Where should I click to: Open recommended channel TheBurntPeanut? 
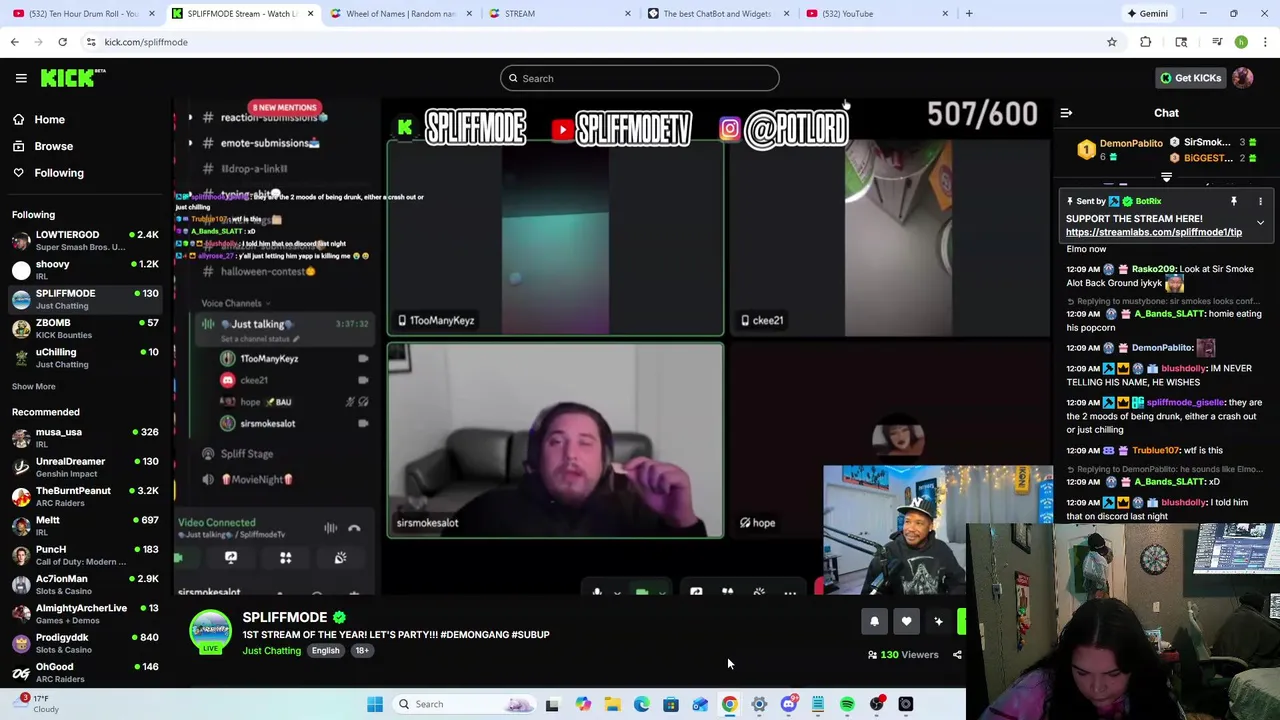pos(84,496)
